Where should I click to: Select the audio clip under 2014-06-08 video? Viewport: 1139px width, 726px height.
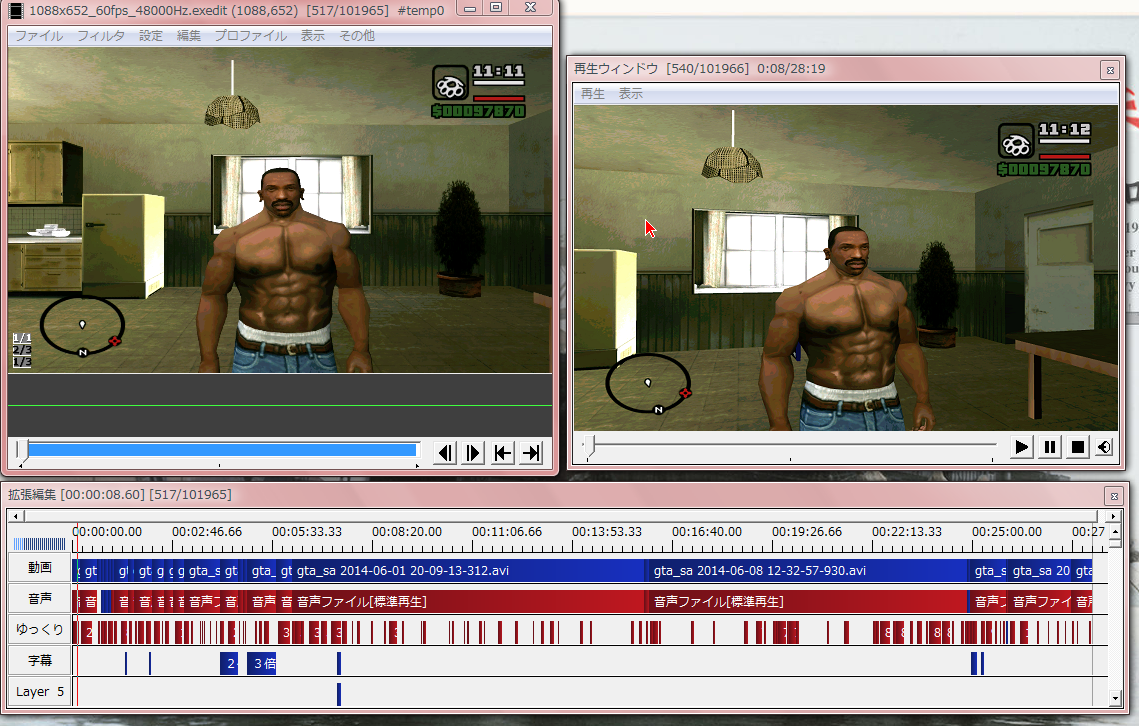click(807, 602)
